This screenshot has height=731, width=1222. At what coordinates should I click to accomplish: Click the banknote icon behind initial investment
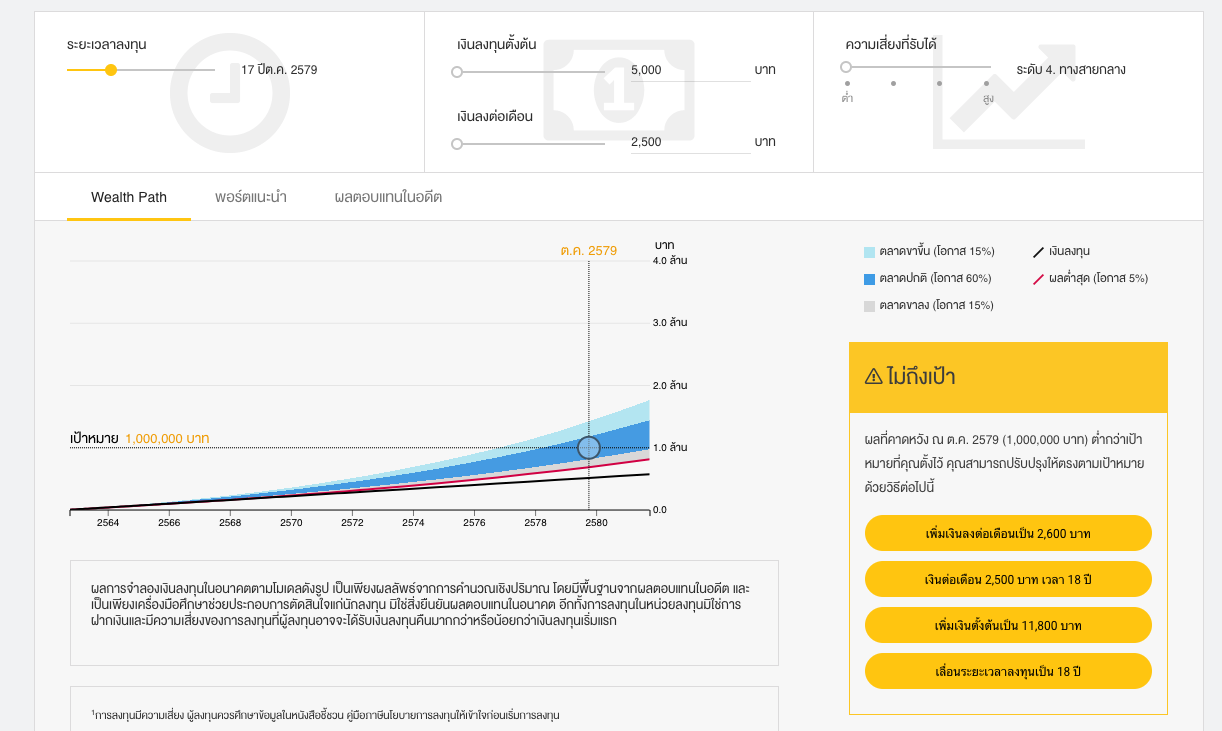tap(618, 90)
